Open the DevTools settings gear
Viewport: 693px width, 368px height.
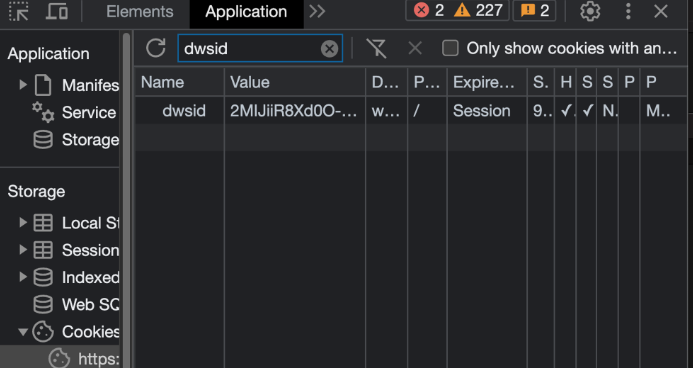[x=590, y=11]
